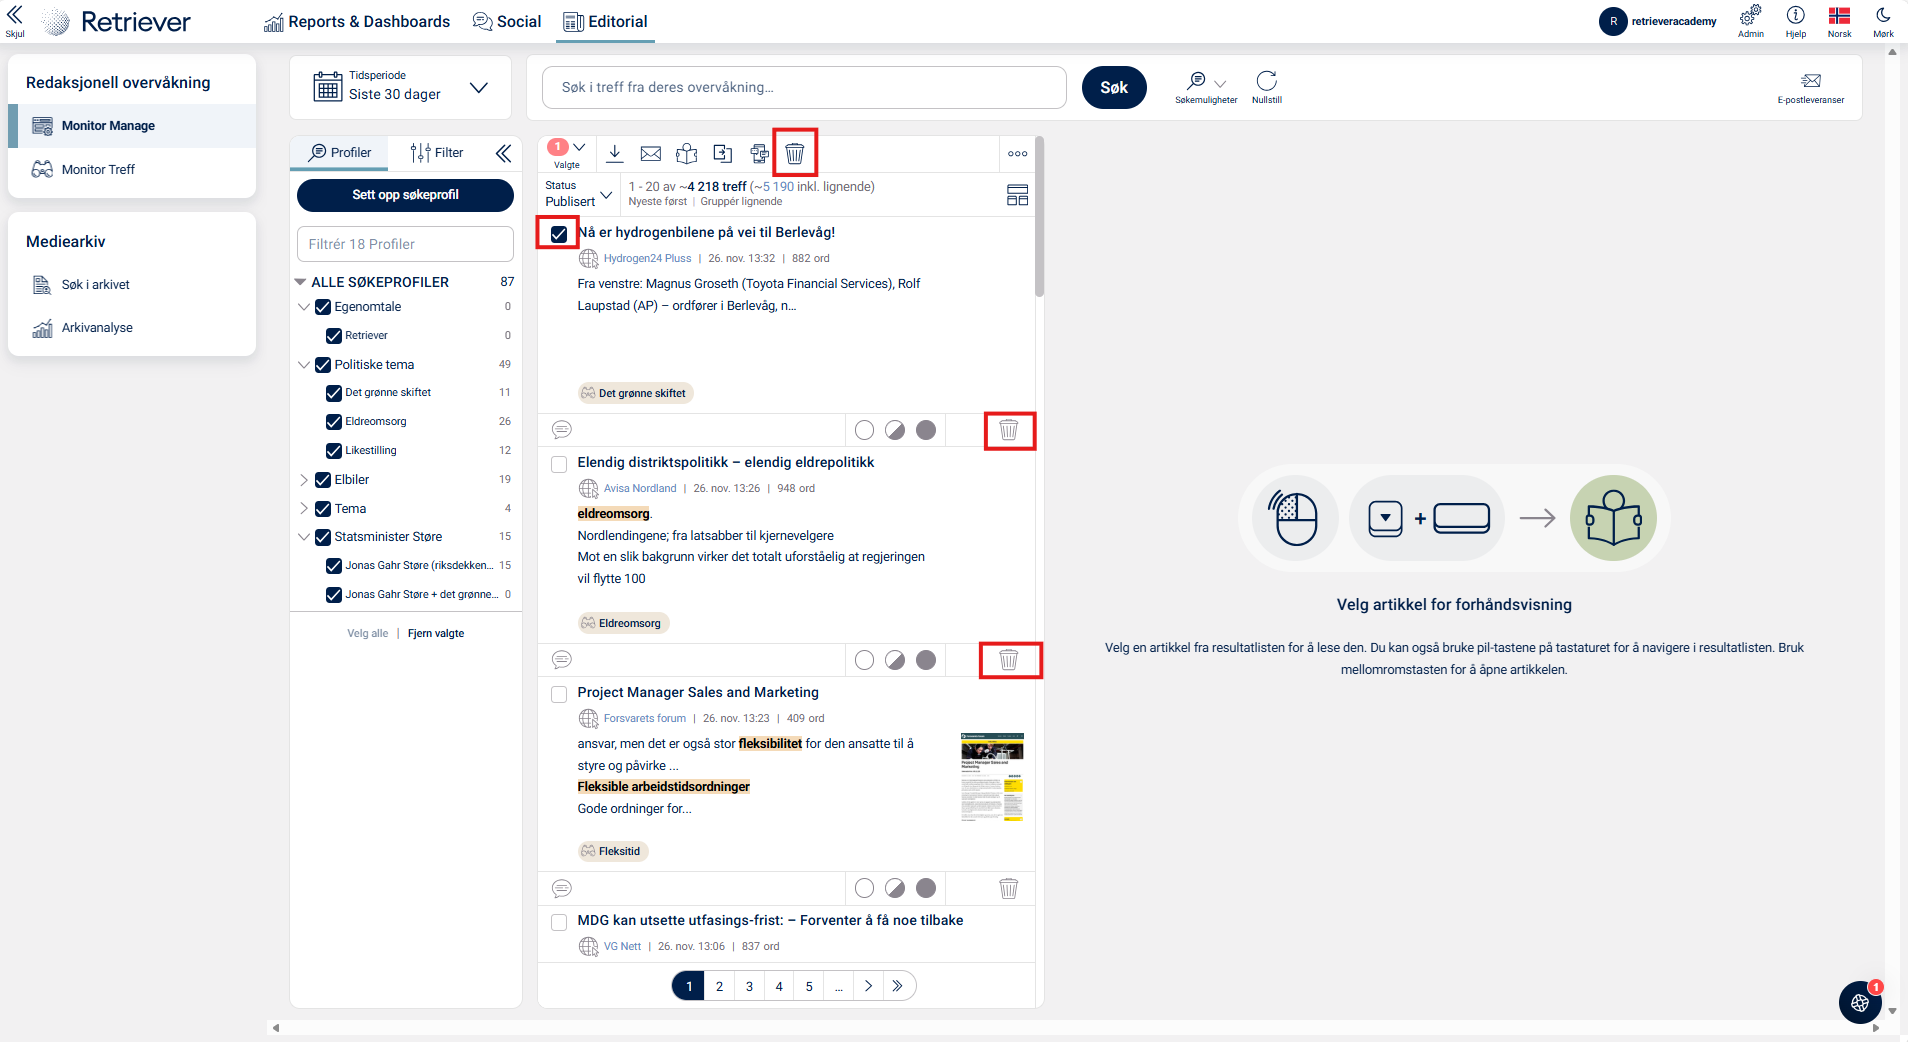The width and height of the screenshot is (1908, 1042).
Task: Collapse the profile panel with double chevron
Action: 503,153
